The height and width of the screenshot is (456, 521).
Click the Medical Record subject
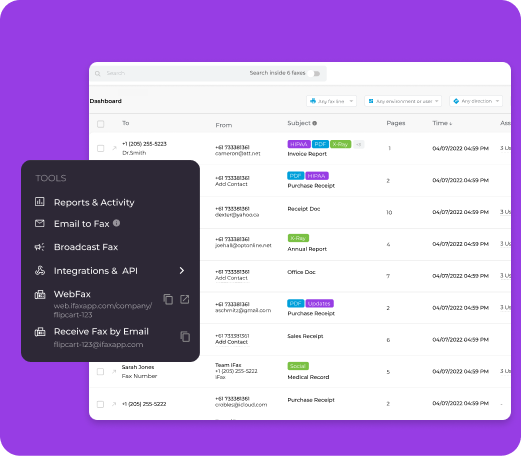[308, 377]
